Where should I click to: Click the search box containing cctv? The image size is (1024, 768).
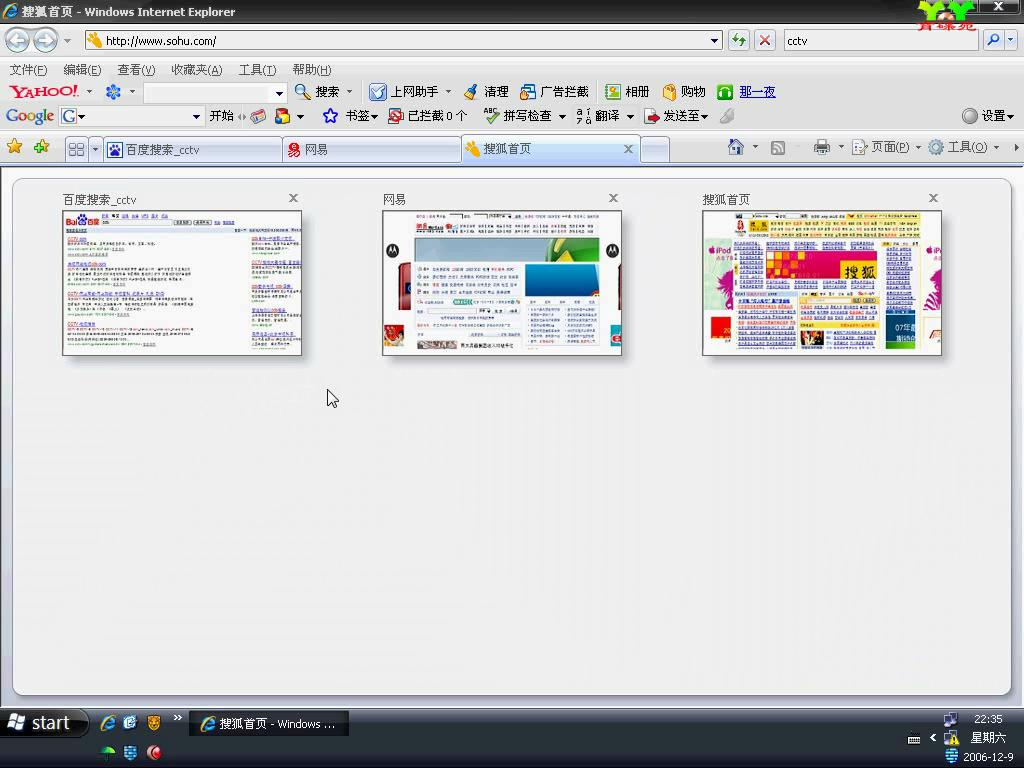point(881,40)
